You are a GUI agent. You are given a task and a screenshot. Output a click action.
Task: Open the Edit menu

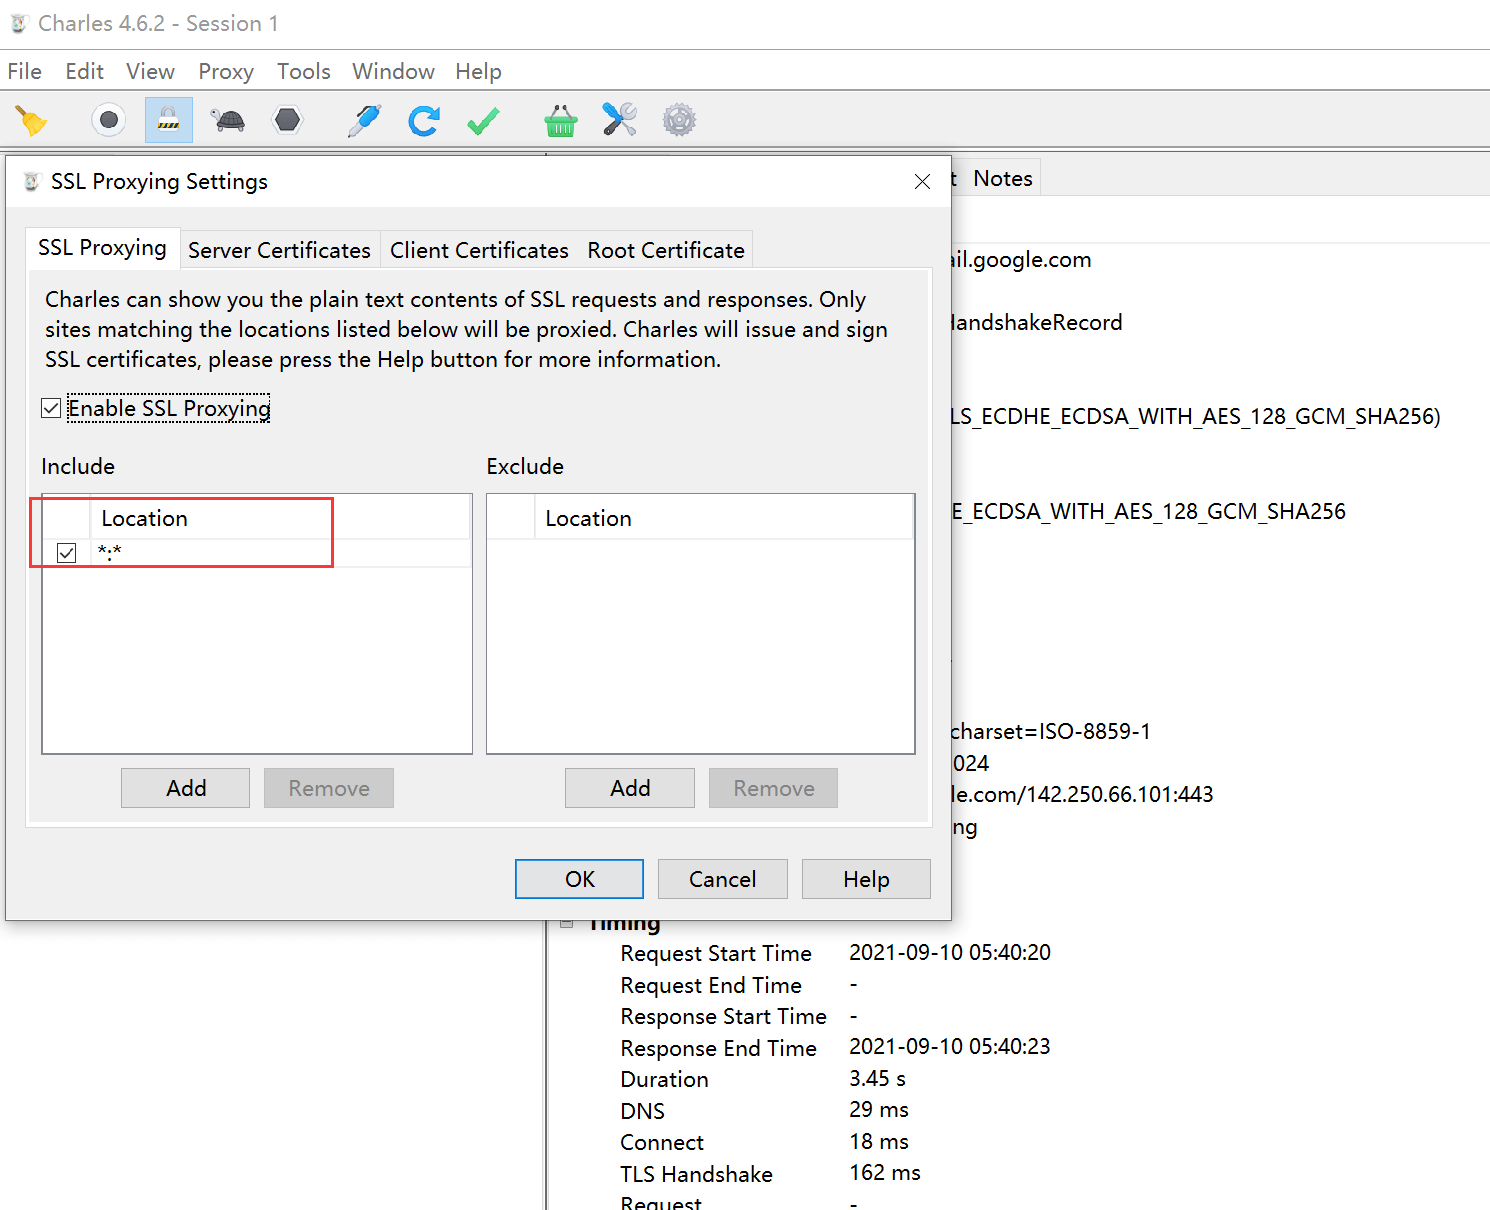click(85, 71)
